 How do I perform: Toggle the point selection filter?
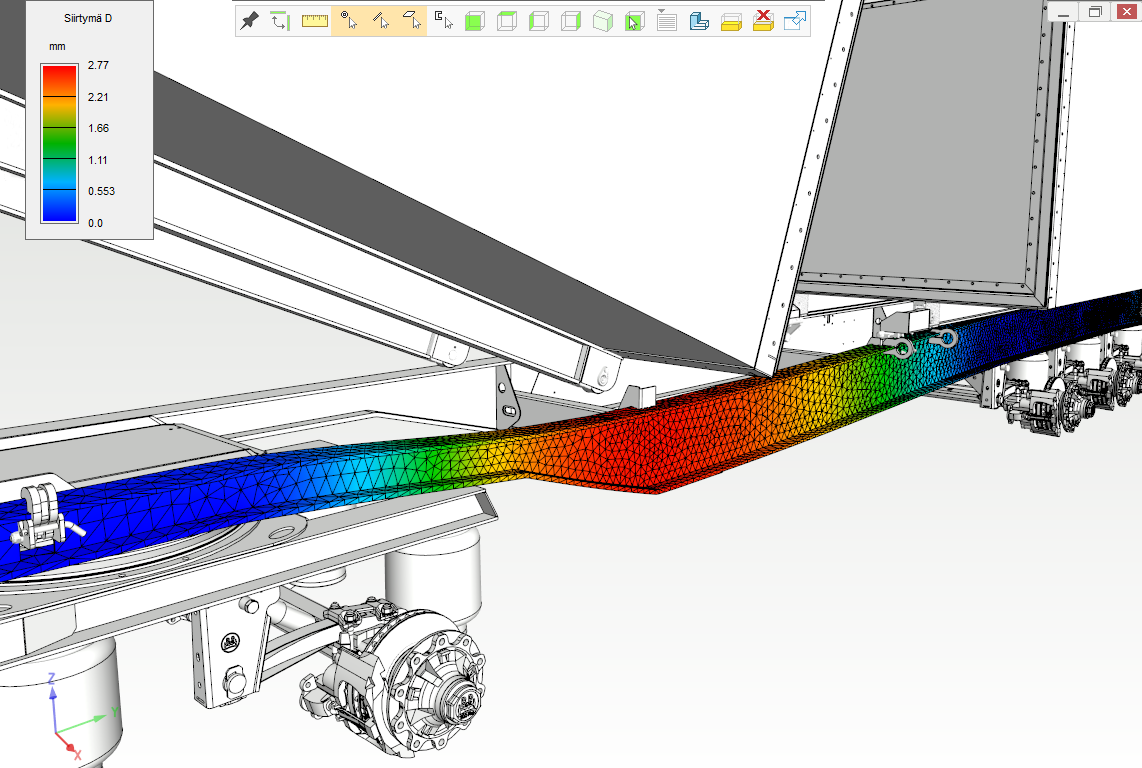click(348, 20)
